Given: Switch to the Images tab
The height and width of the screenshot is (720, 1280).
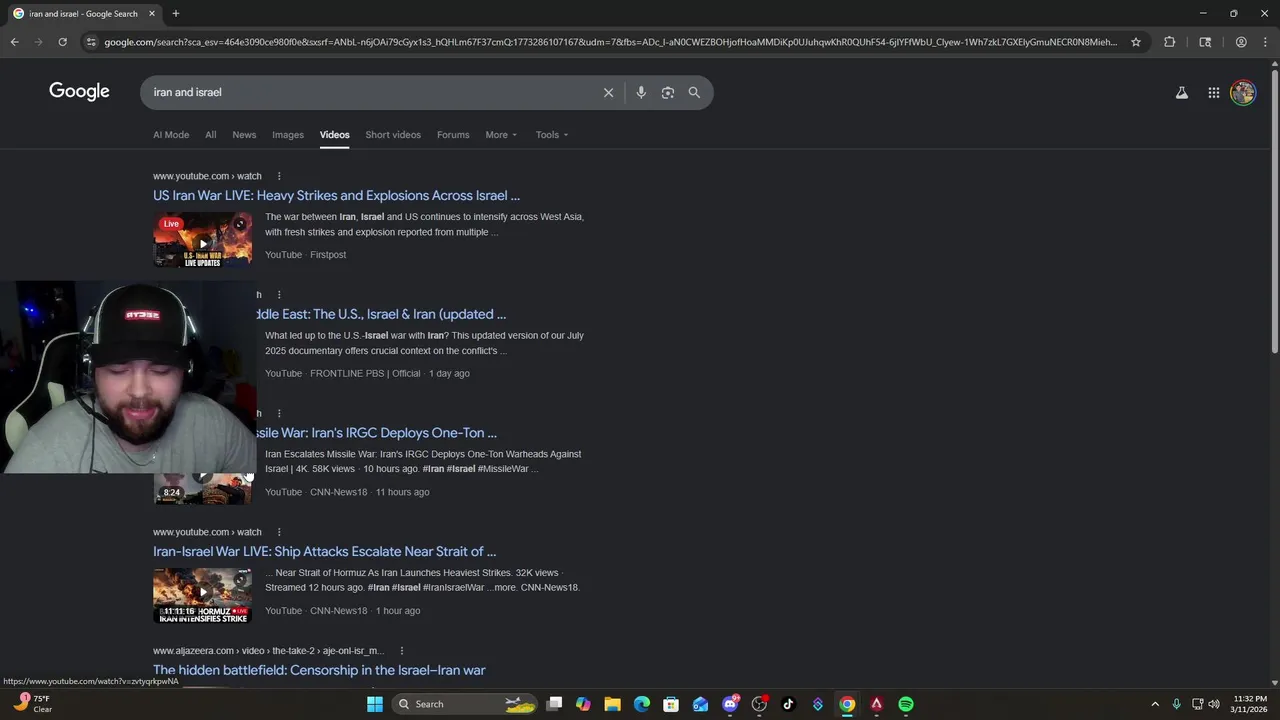Looking at the screenshot, I should click(288, 135).
